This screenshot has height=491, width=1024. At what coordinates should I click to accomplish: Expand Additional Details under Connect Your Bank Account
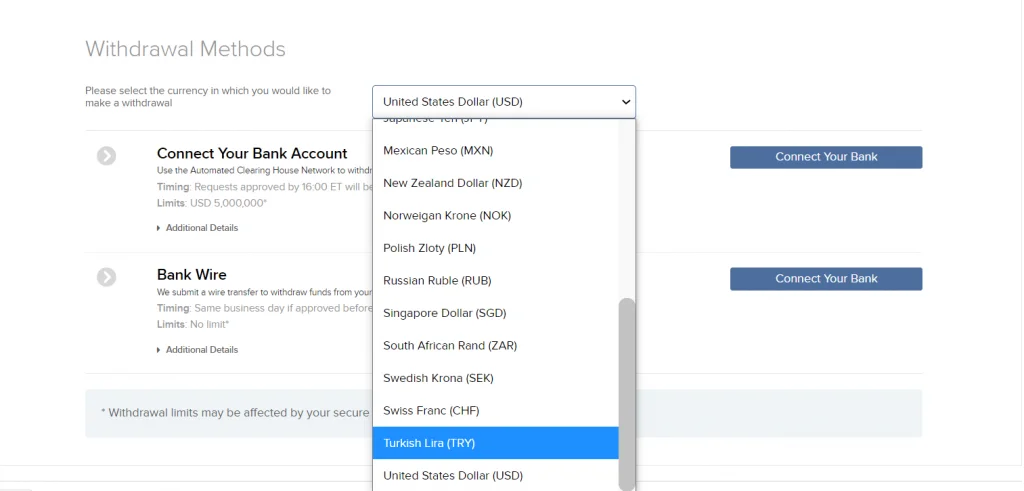coord(198,228)
